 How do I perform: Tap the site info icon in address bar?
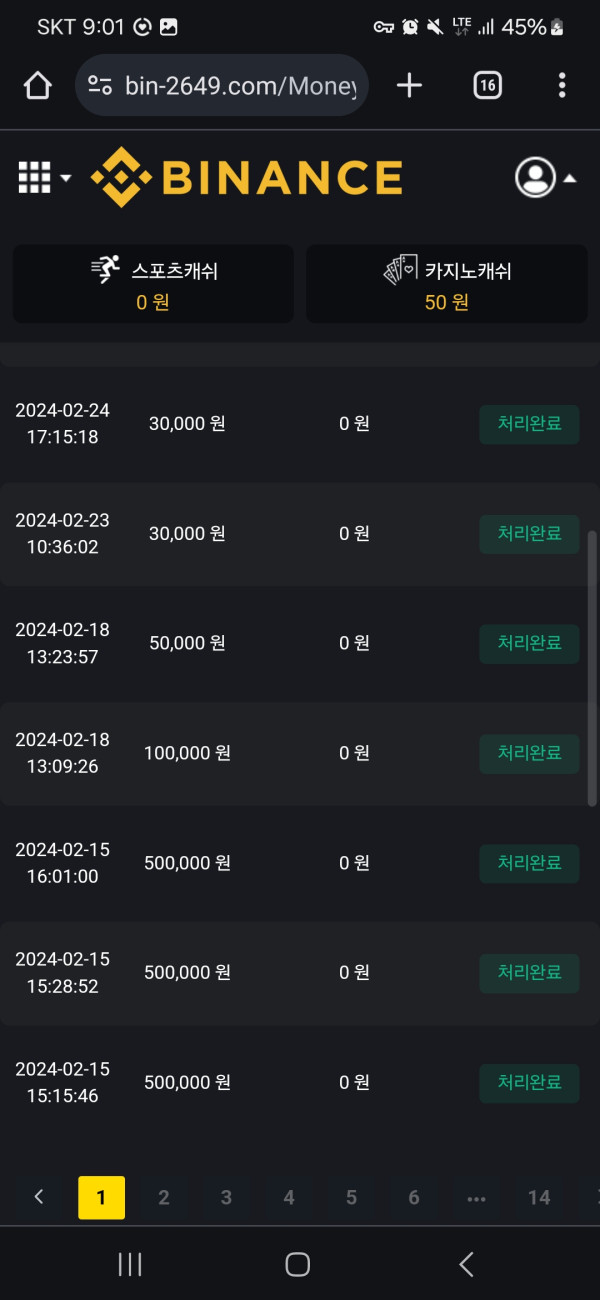(99, 86)
